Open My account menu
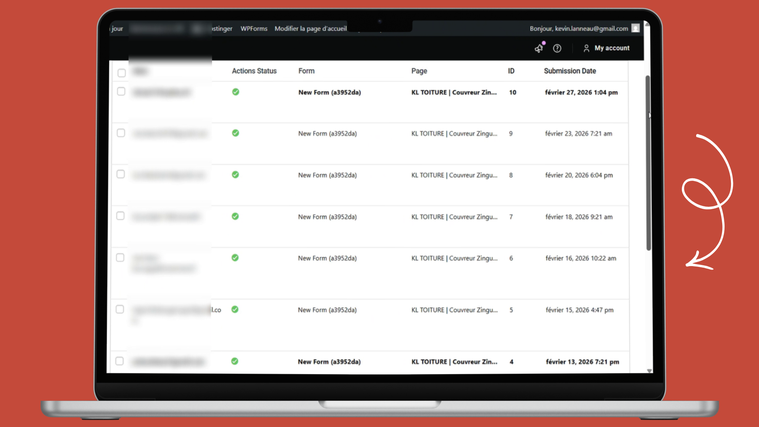Viewport: 759px width, 427px height. [606, 48]
